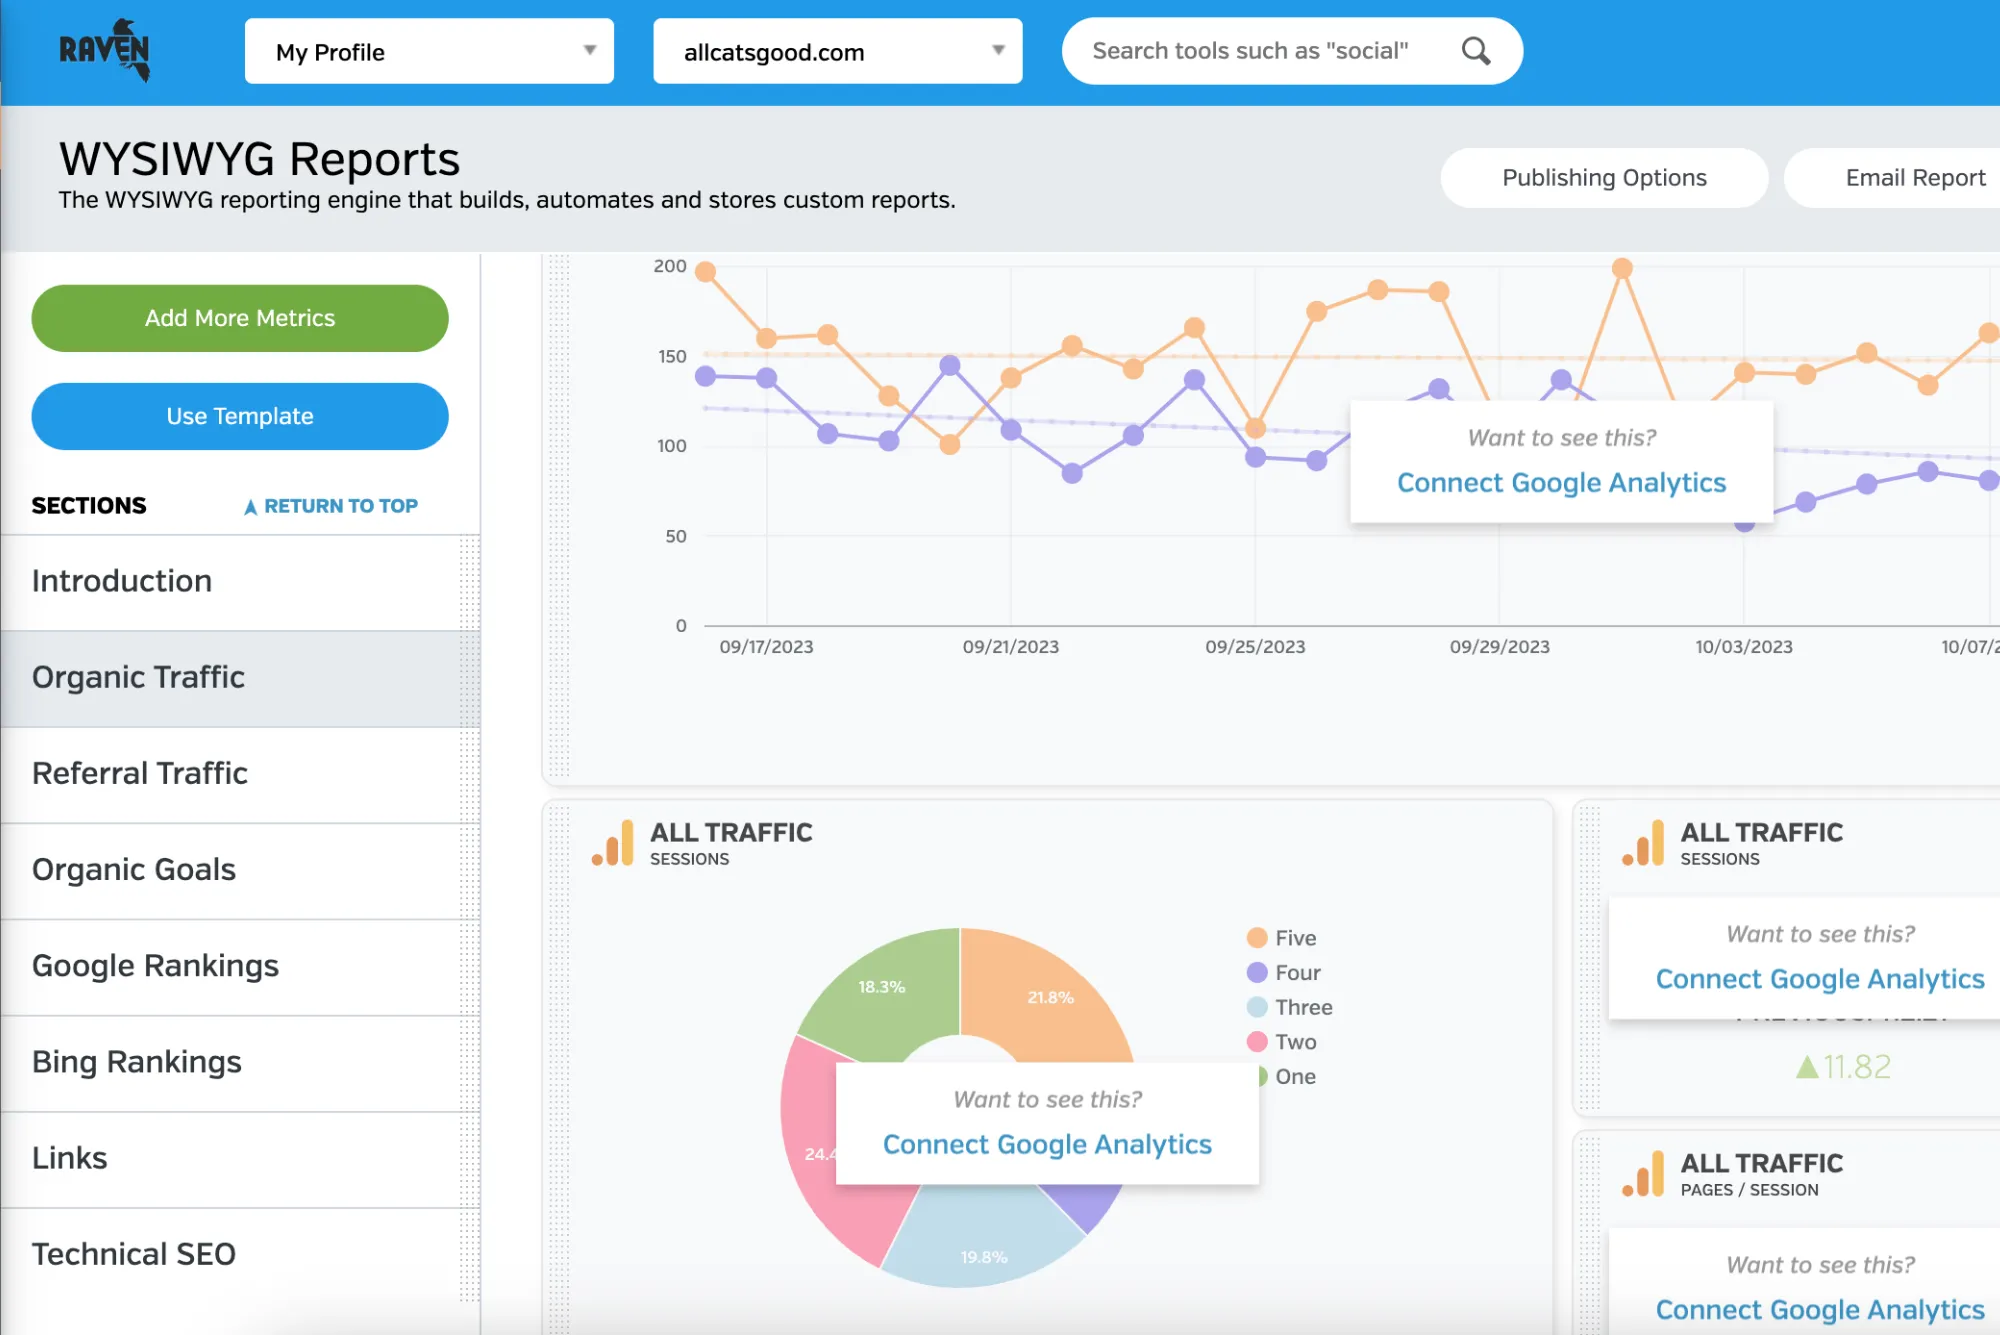Image resolution: width=2000 pixels, height=1335 pixels.
Task: Click the 09/21/2023 axis label
Action: (1011, 647)
